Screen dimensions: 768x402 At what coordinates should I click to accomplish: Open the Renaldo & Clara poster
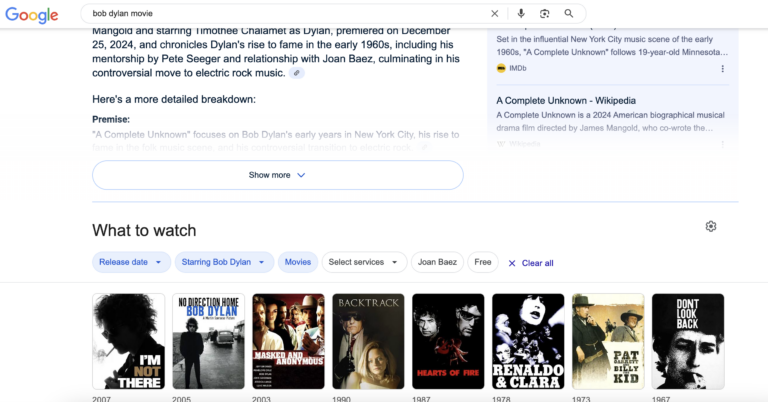(528, 341)
